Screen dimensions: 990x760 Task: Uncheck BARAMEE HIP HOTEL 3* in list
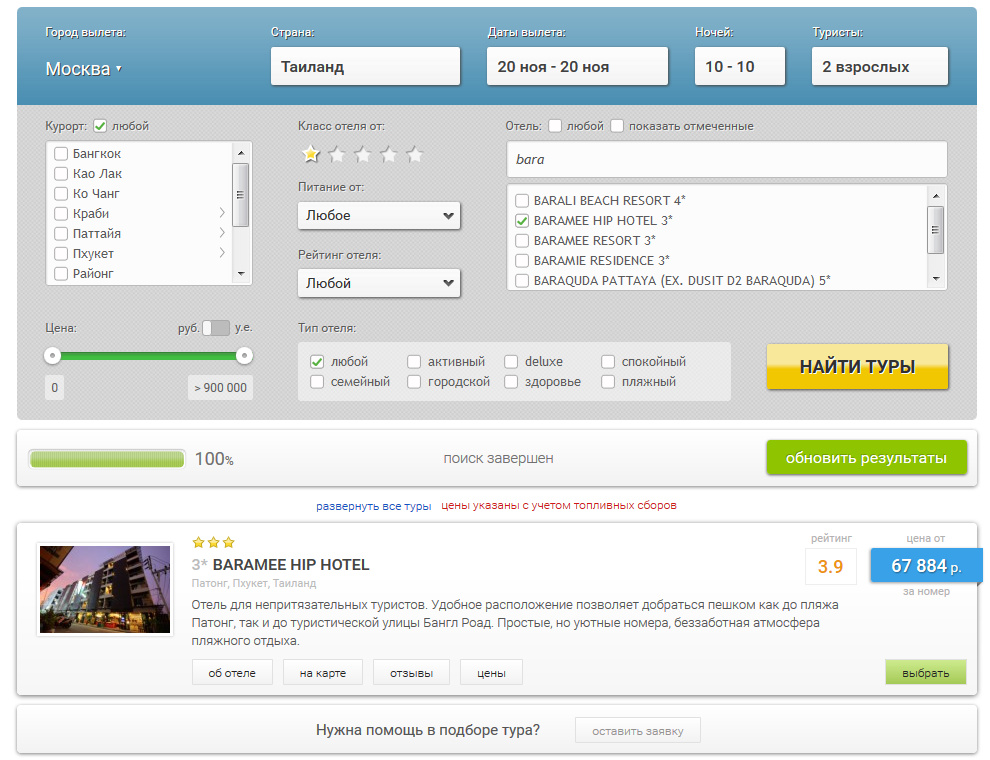[x=522, y=220]
